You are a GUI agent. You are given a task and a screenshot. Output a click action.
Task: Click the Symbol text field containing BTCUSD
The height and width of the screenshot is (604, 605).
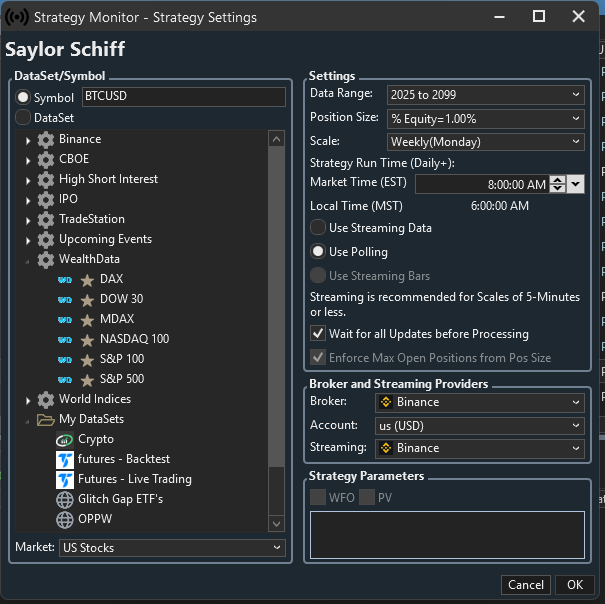(x=183, y=97)
